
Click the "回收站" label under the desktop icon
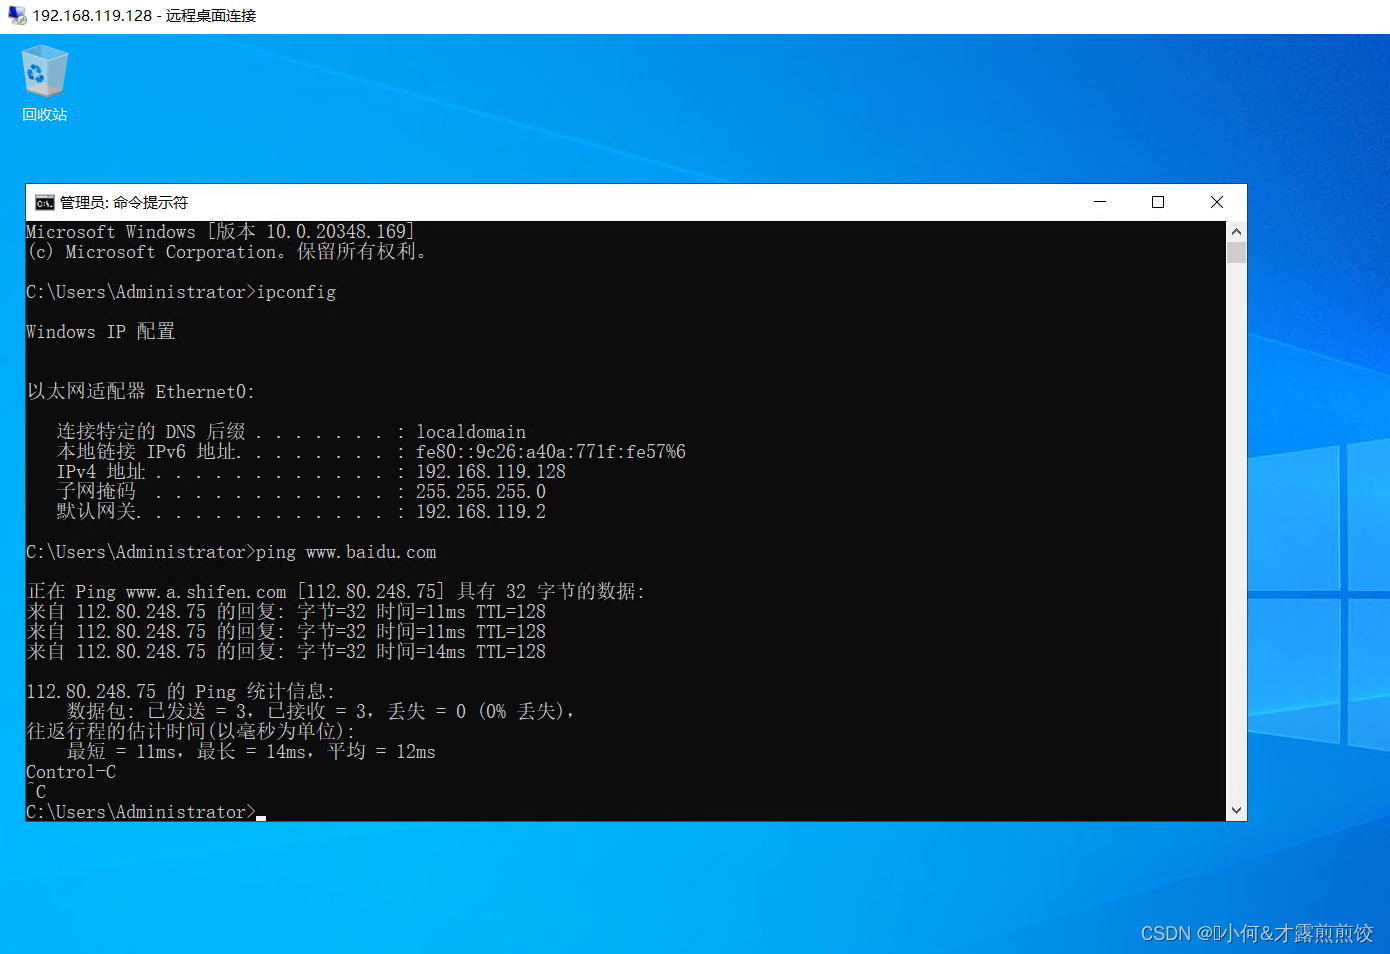pos(44,115)
